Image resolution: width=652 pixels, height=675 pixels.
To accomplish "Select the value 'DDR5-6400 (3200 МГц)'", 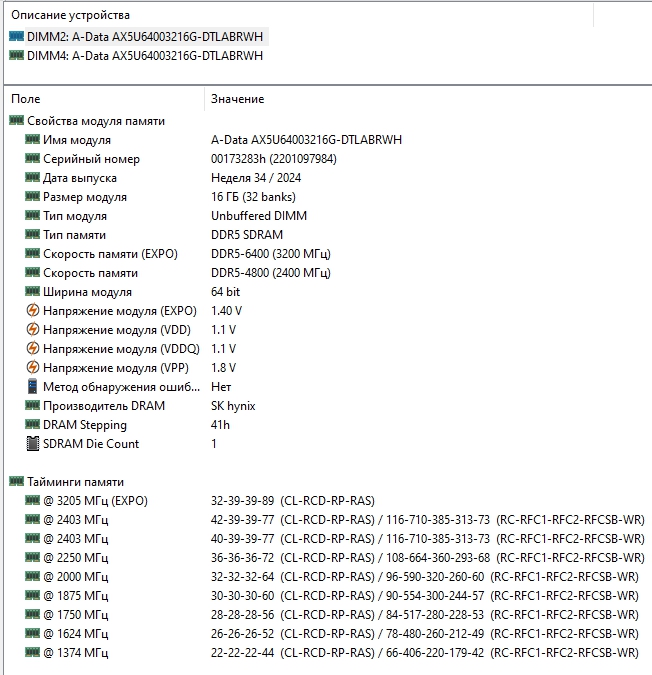I will (271, 254).
